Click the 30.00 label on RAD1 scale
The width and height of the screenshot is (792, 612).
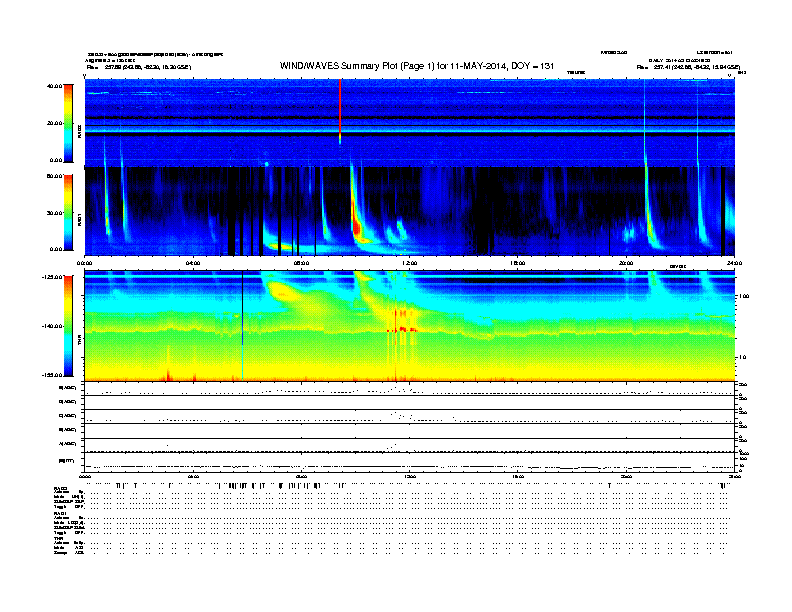(x=55, y=213)
